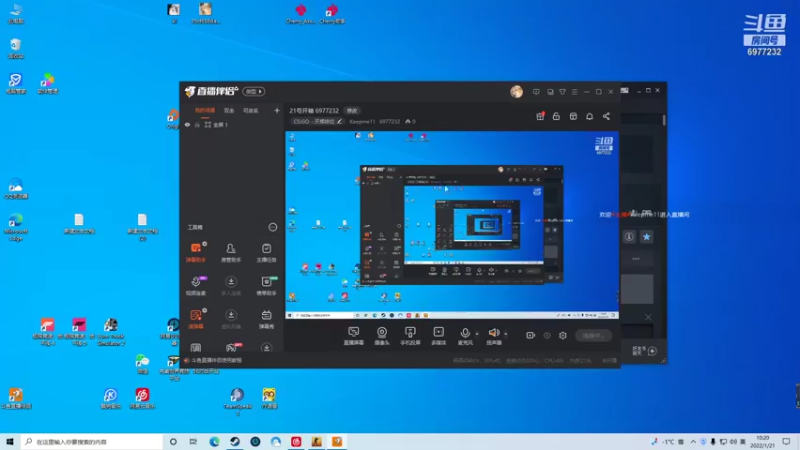The image size is (800, 450).
Task: Open the hamburger menu in title bar
Action: [x=574, y=92]
